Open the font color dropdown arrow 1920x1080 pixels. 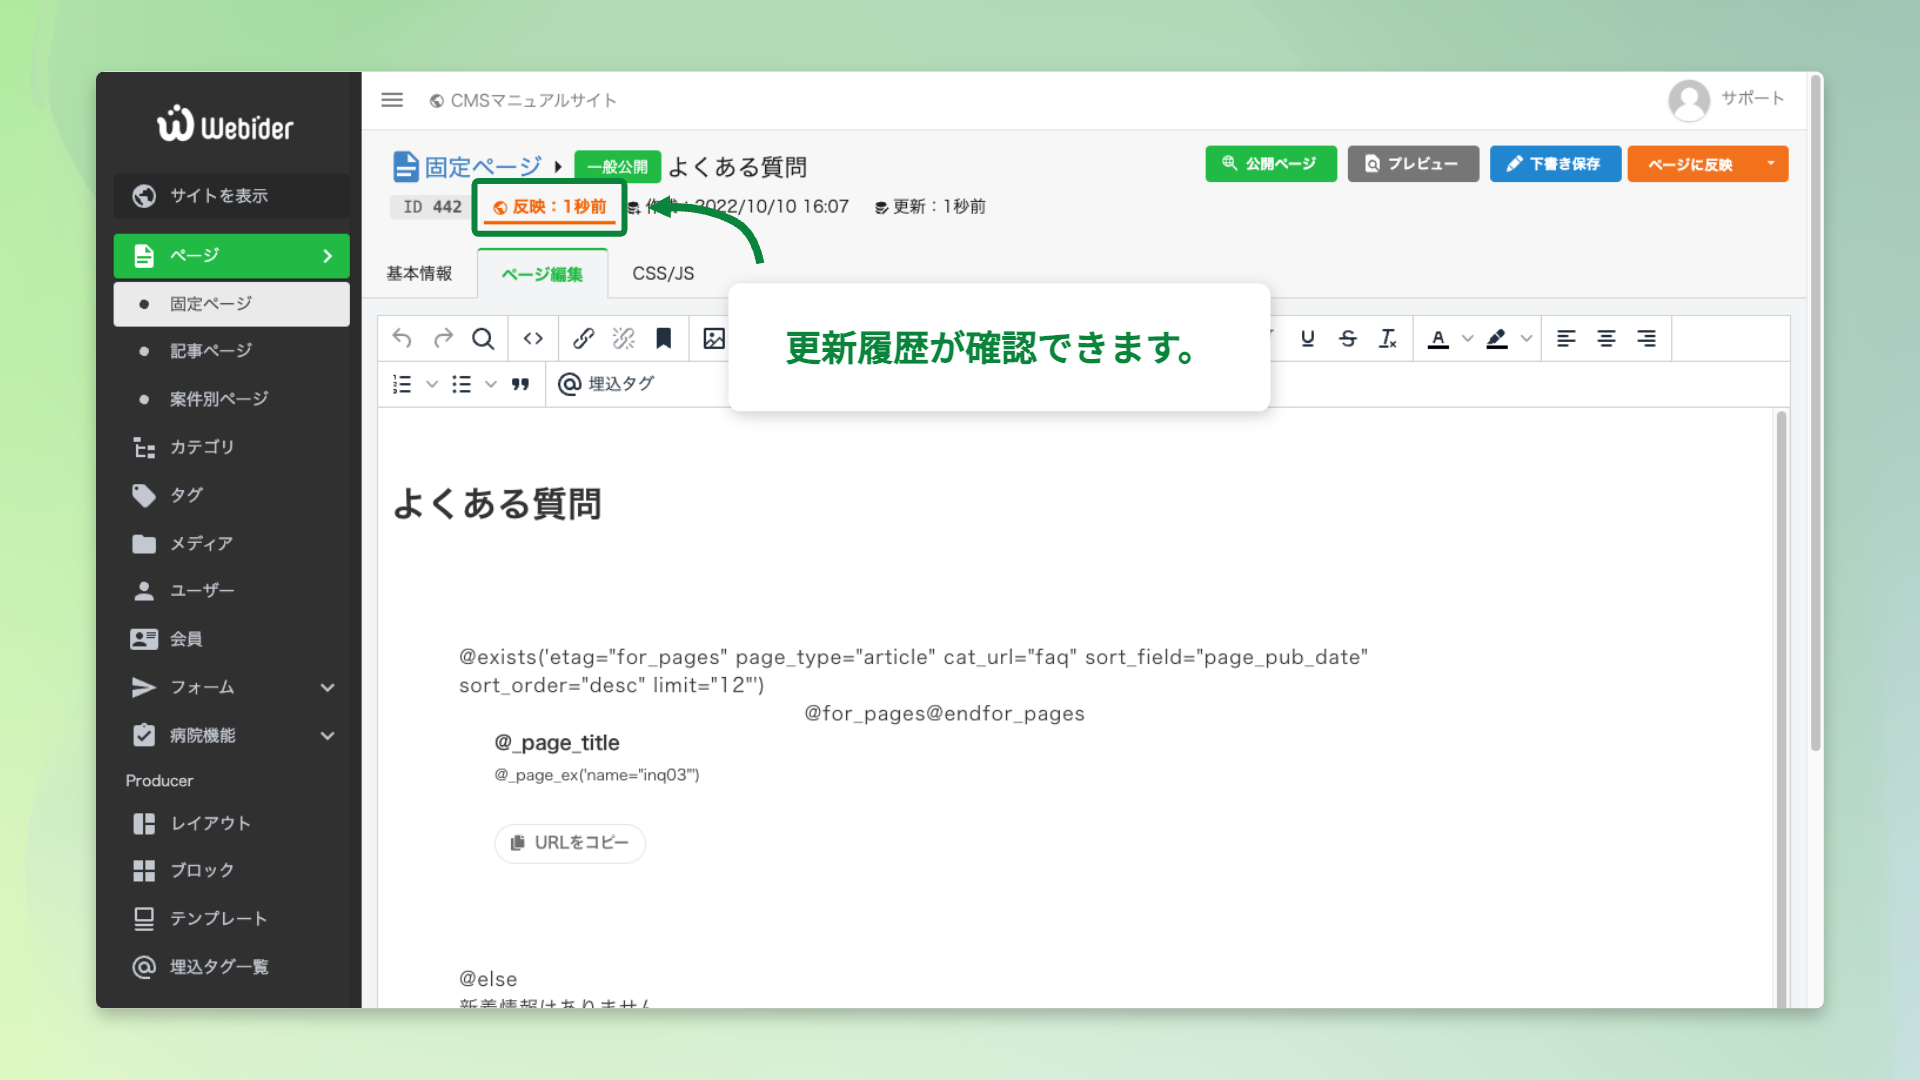click(x=1467, y=339)
